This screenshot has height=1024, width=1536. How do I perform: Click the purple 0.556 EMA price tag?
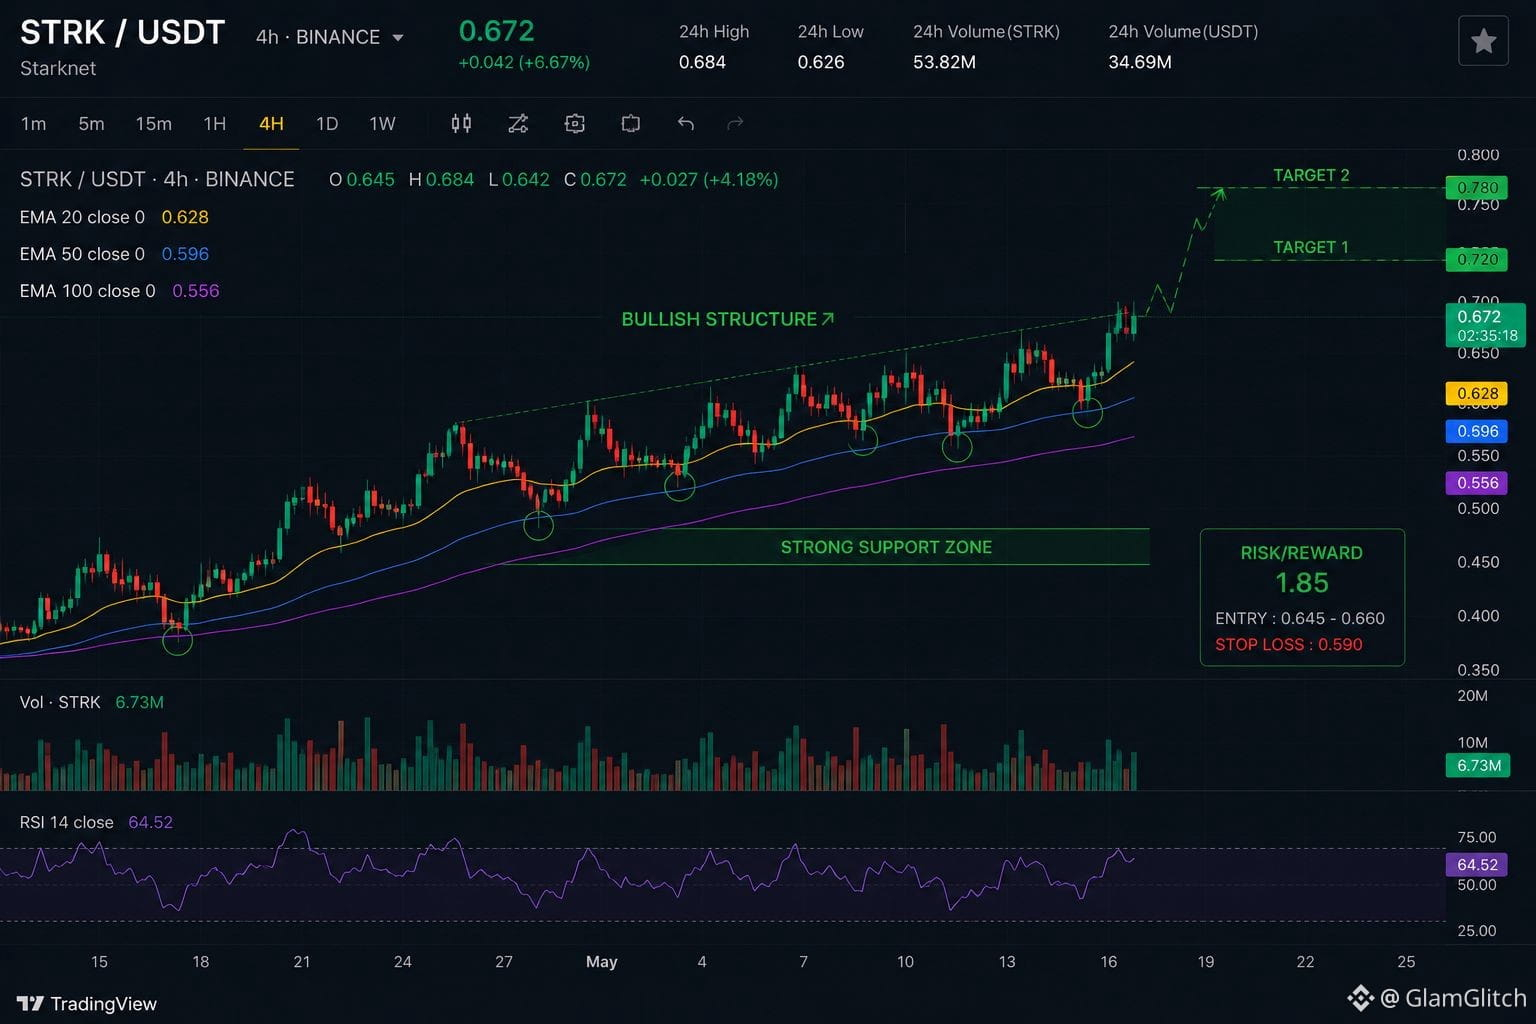tap(1477, 483)
